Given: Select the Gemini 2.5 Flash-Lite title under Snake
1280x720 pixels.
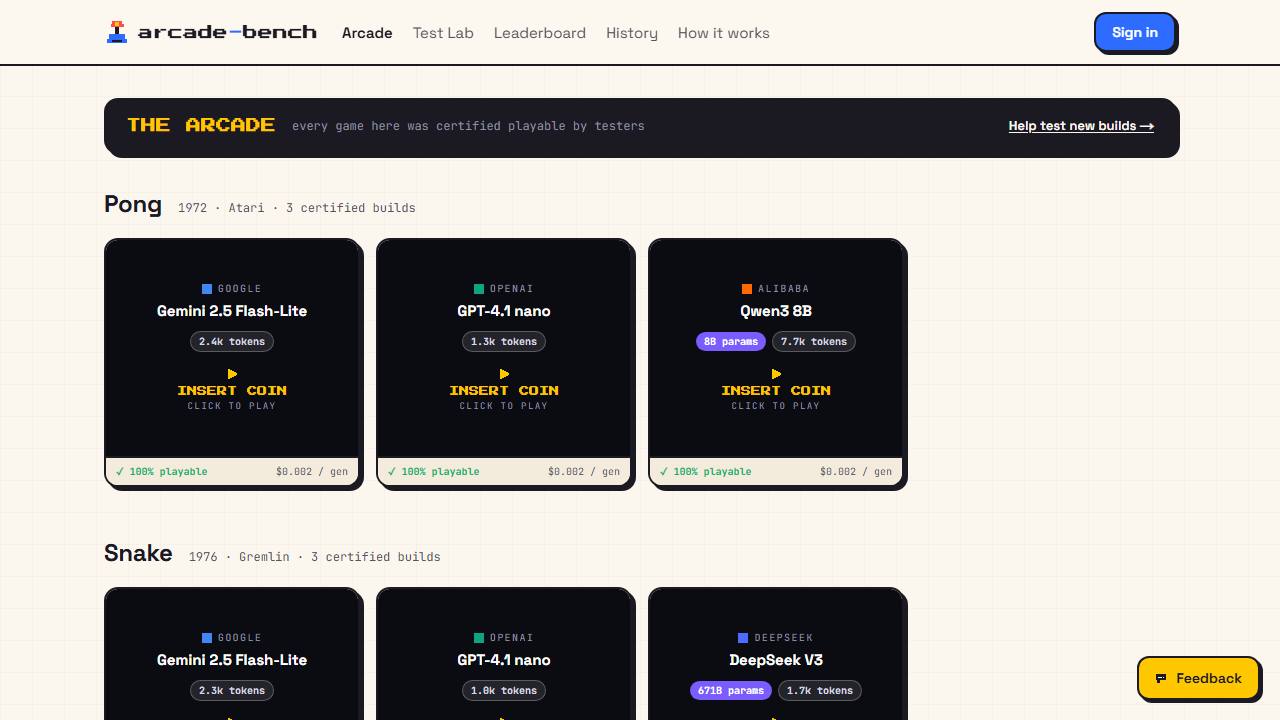Looking at the screenshot, I should pos(232,660).
